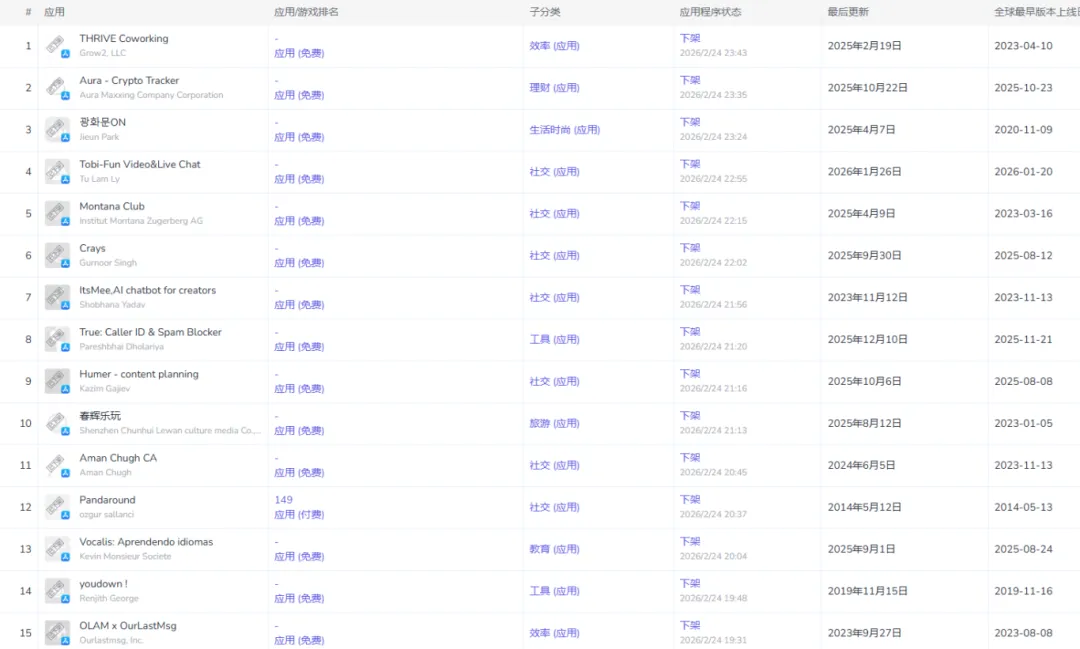The width and height of the screenshot is (1080, 649).
Task: Select the 应用 column header
Action: point(54,12)
